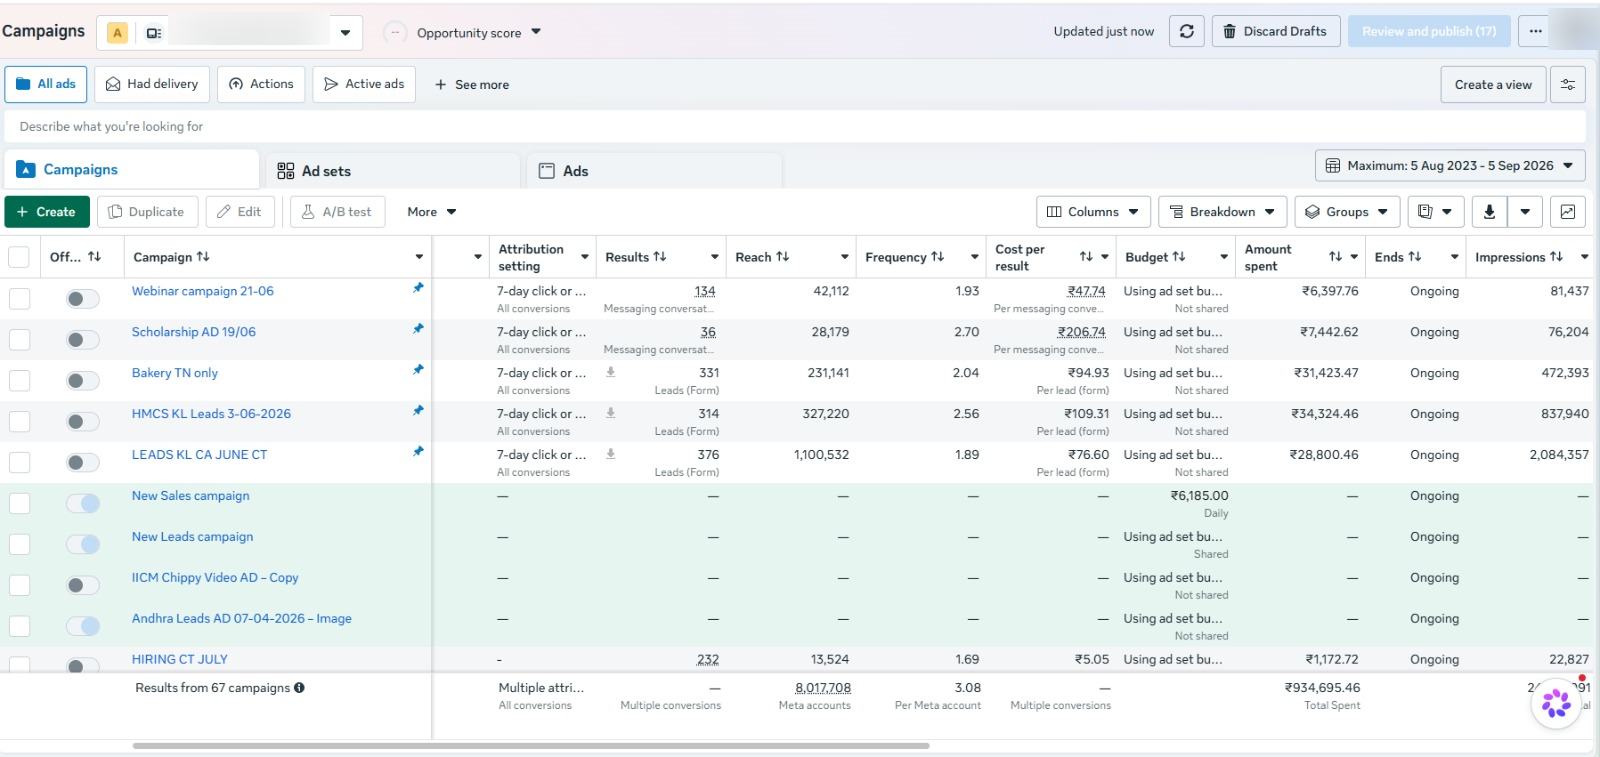The height and width of the screenshot is (757, 1600).
Task: Select the Had delivery filter tab
Action: (152, 84)
